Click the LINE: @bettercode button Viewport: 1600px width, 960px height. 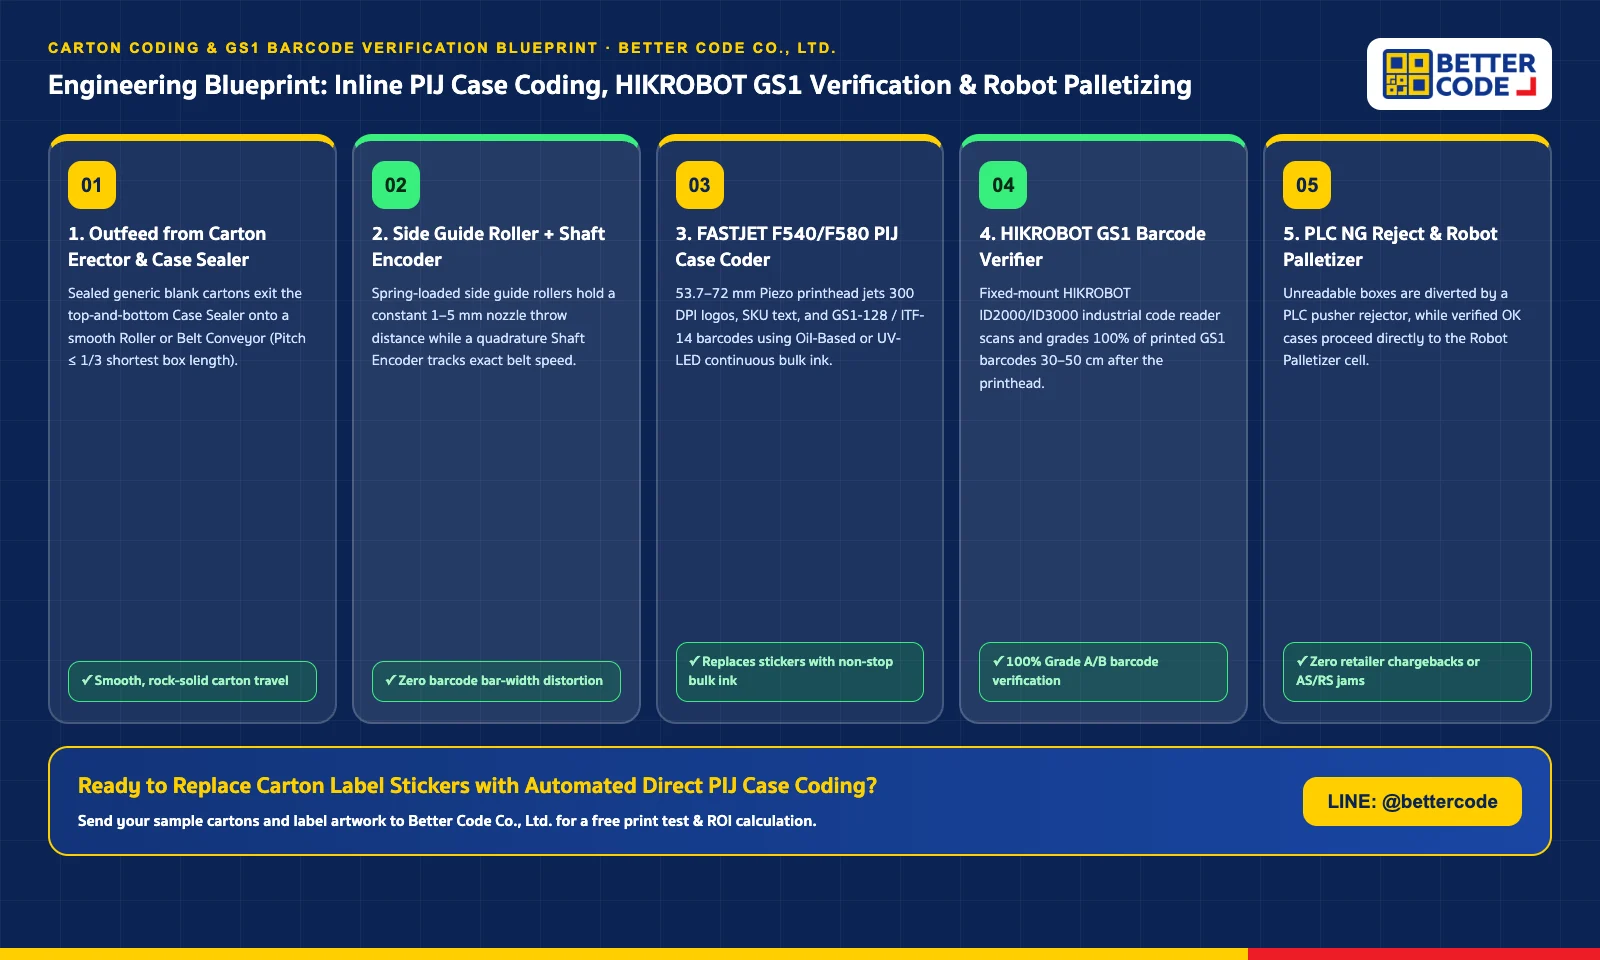(1412, 801)
